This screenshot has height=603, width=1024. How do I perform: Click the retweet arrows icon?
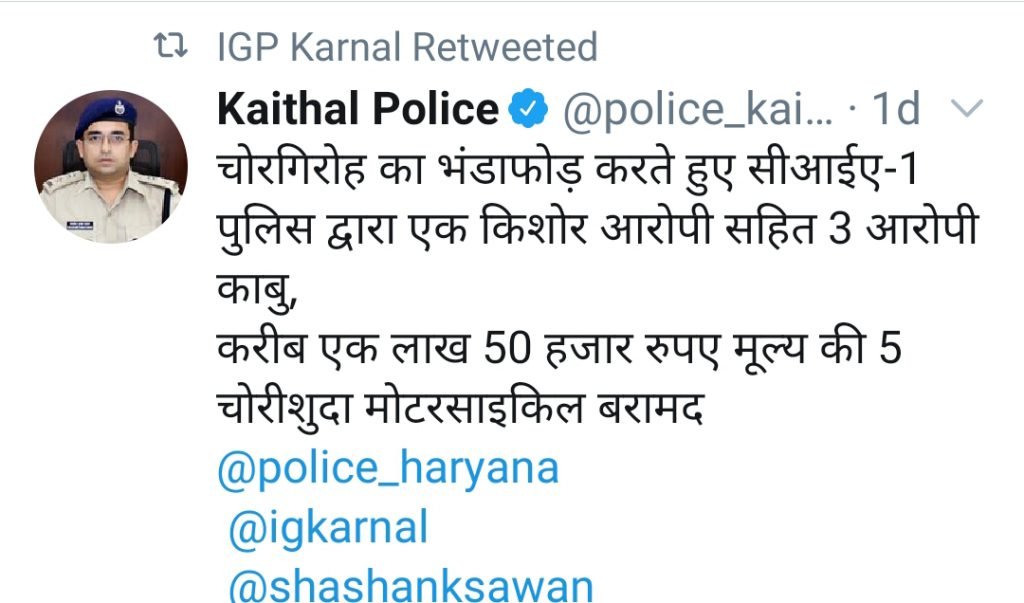pyautogui.click(x=170, y=47)
